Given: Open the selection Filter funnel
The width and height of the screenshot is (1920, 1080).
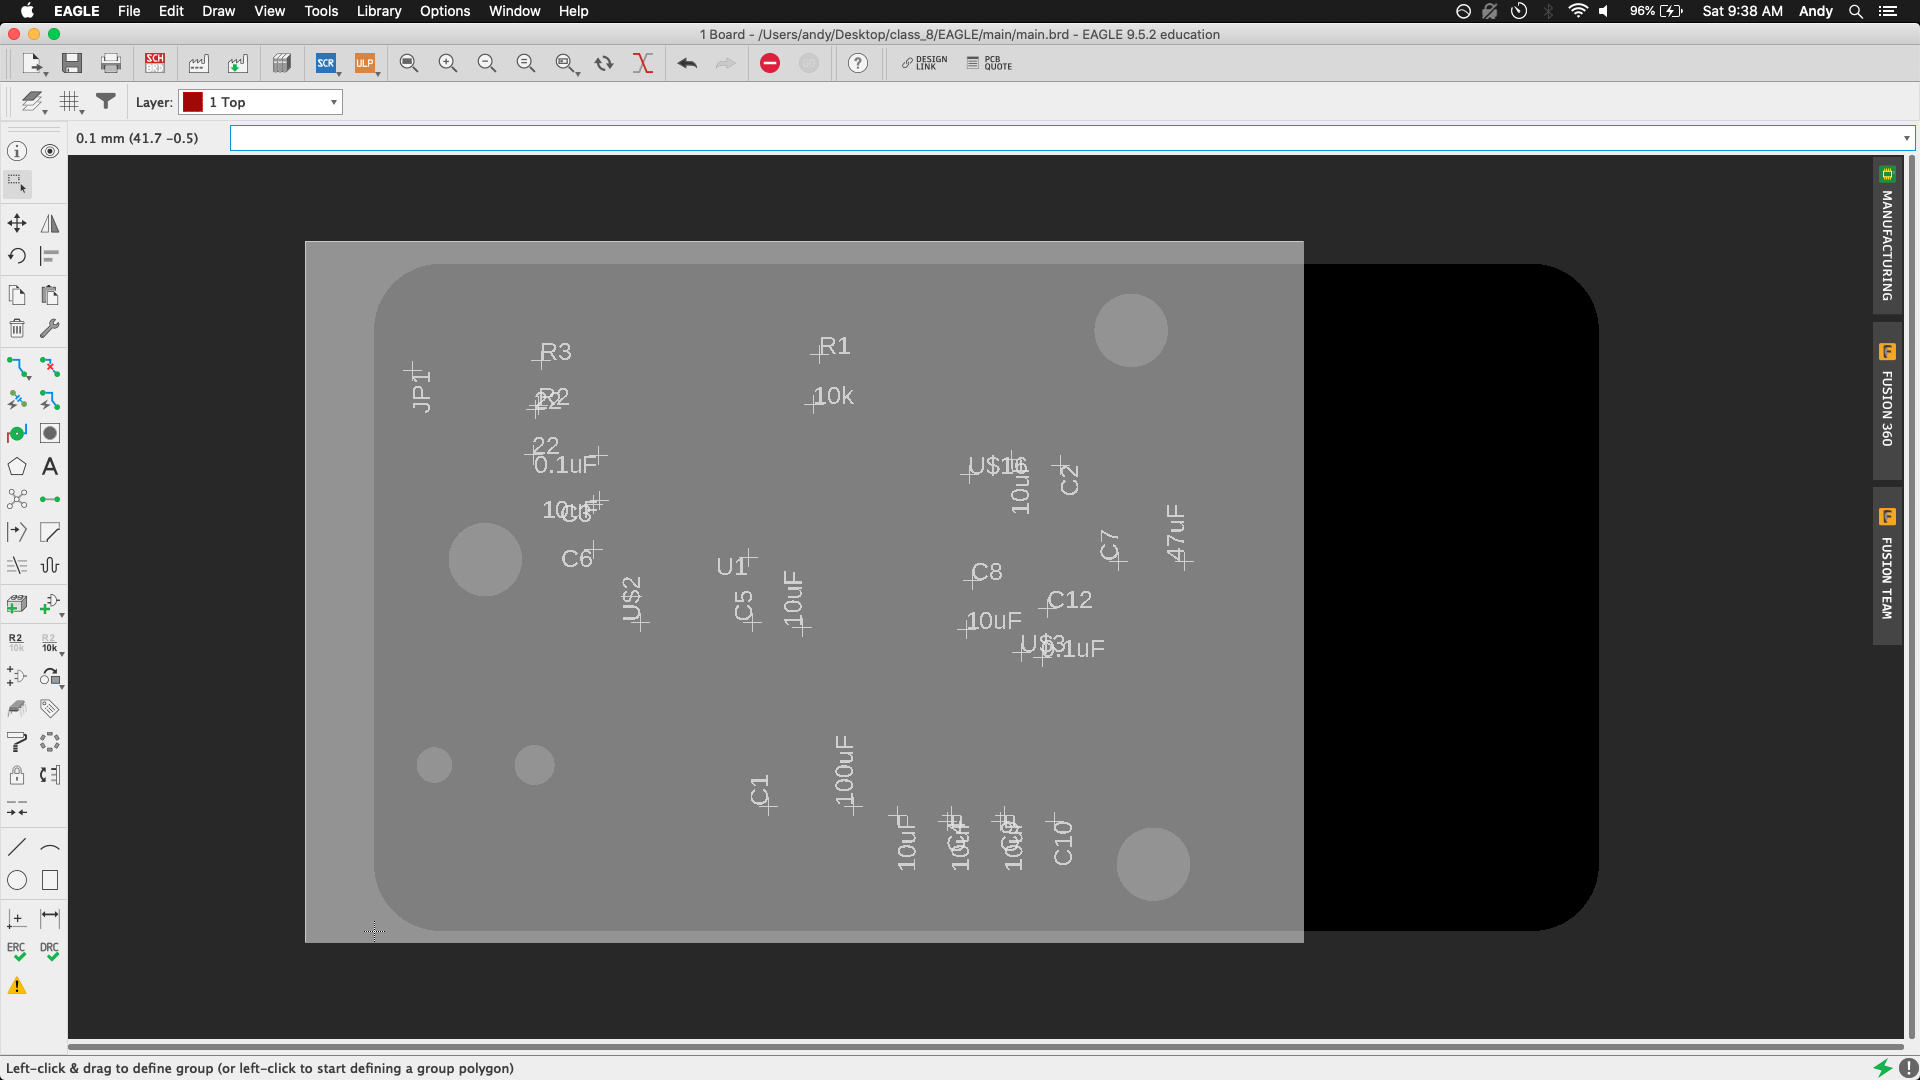Looking at the screenshot, I should [x=106, y=101].
